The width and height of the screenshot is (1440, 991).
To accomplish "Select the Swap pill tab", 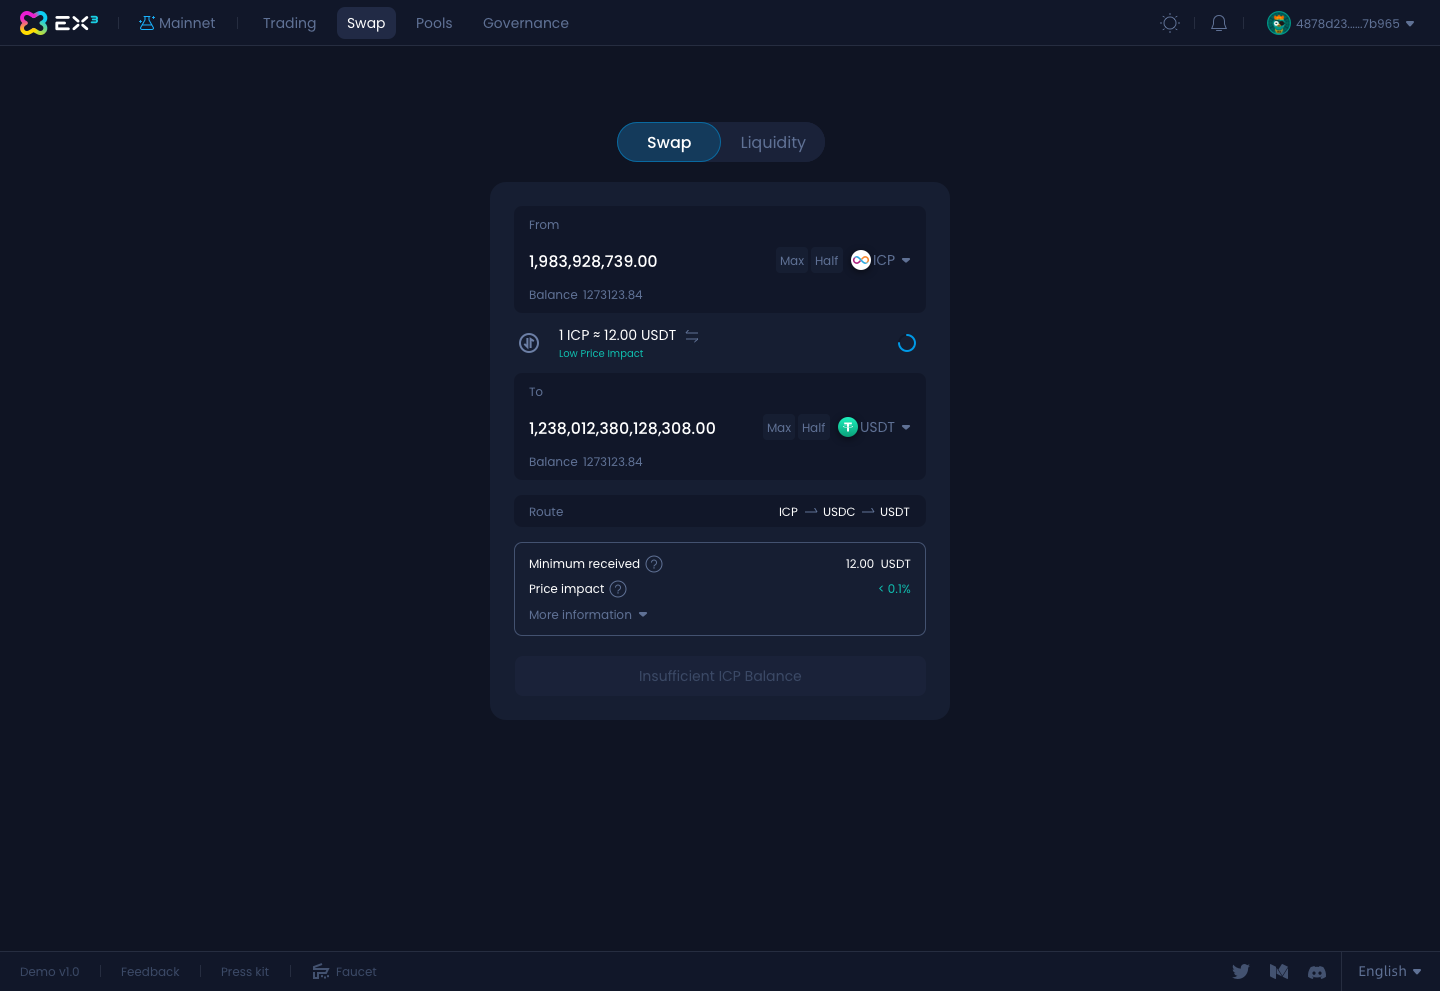I will click(669, 142).
